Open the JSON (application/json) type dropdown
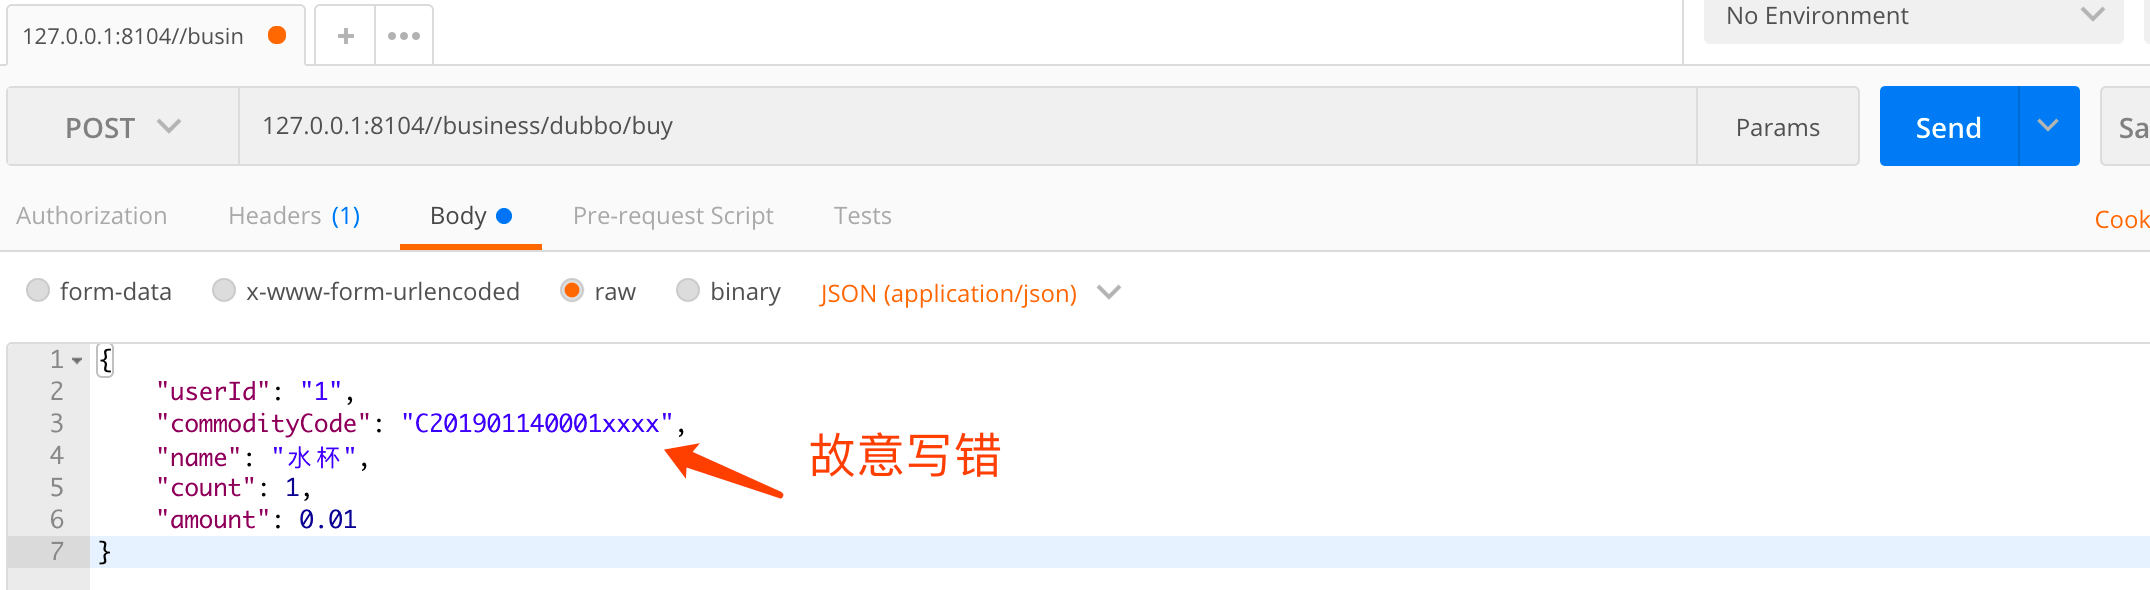2150x590 pixels. 968,293
